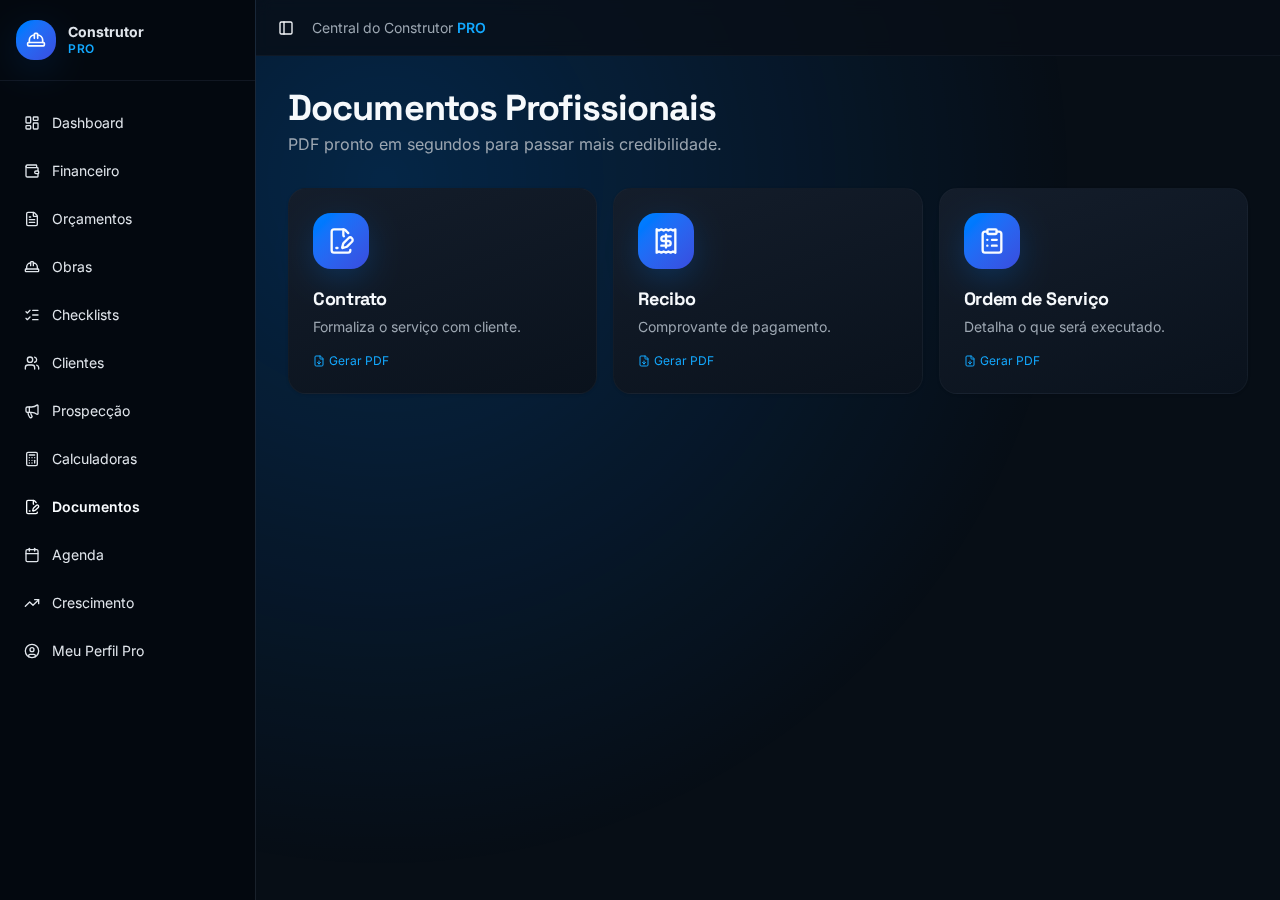Open the Agenda page
This screenshot has width=1280, height=900.
pos(127,555)
